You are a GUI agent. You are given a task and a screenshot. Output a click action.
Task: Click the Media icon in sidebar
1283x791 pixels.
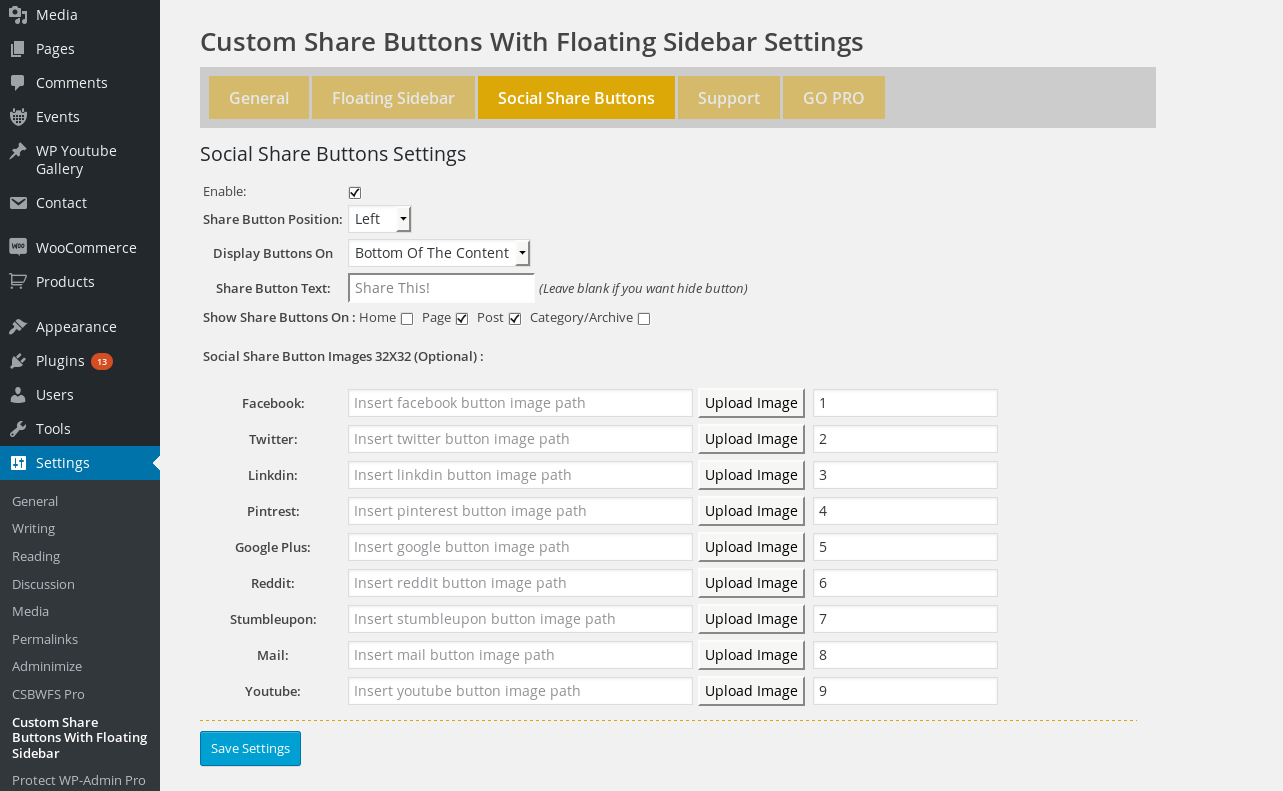click(x=18, y=15)
